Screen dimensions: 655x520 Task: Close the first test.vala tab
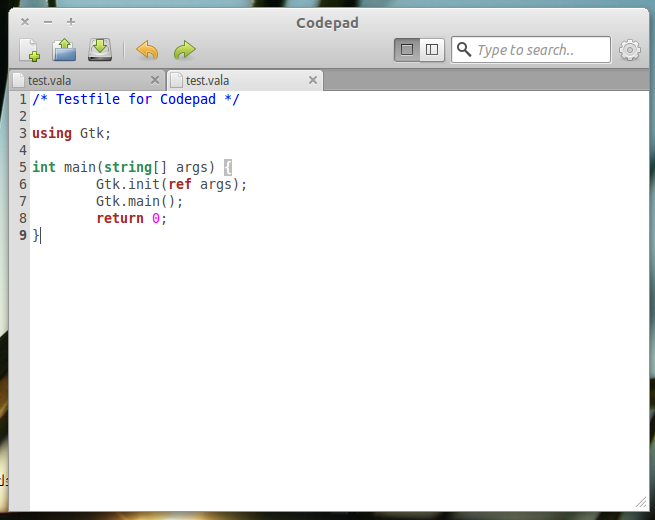(155, 80)
